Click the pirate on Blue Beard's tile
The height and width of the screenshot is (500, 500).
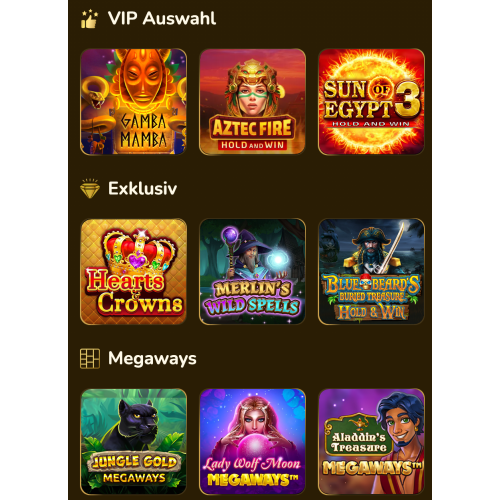[x=372, y=249]
